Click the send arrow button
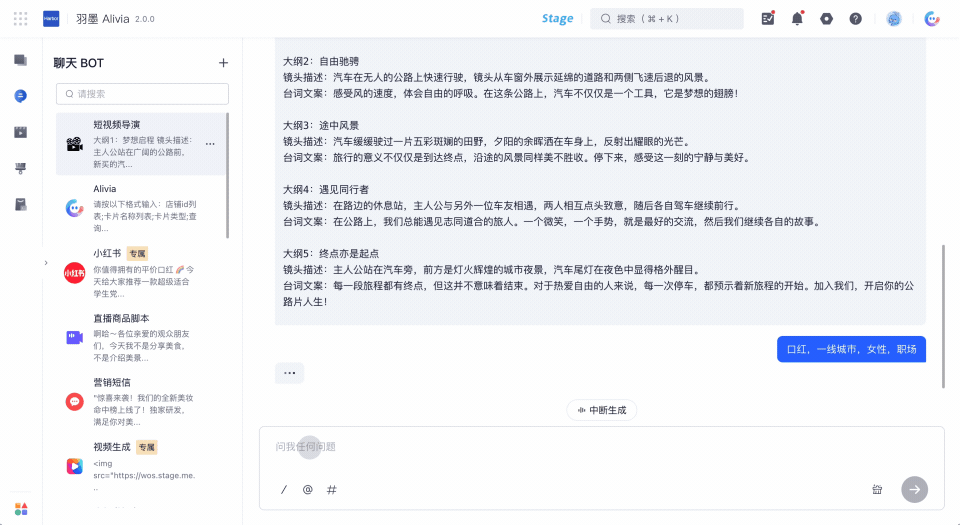The image size is (960, 525). coord(915,490)
